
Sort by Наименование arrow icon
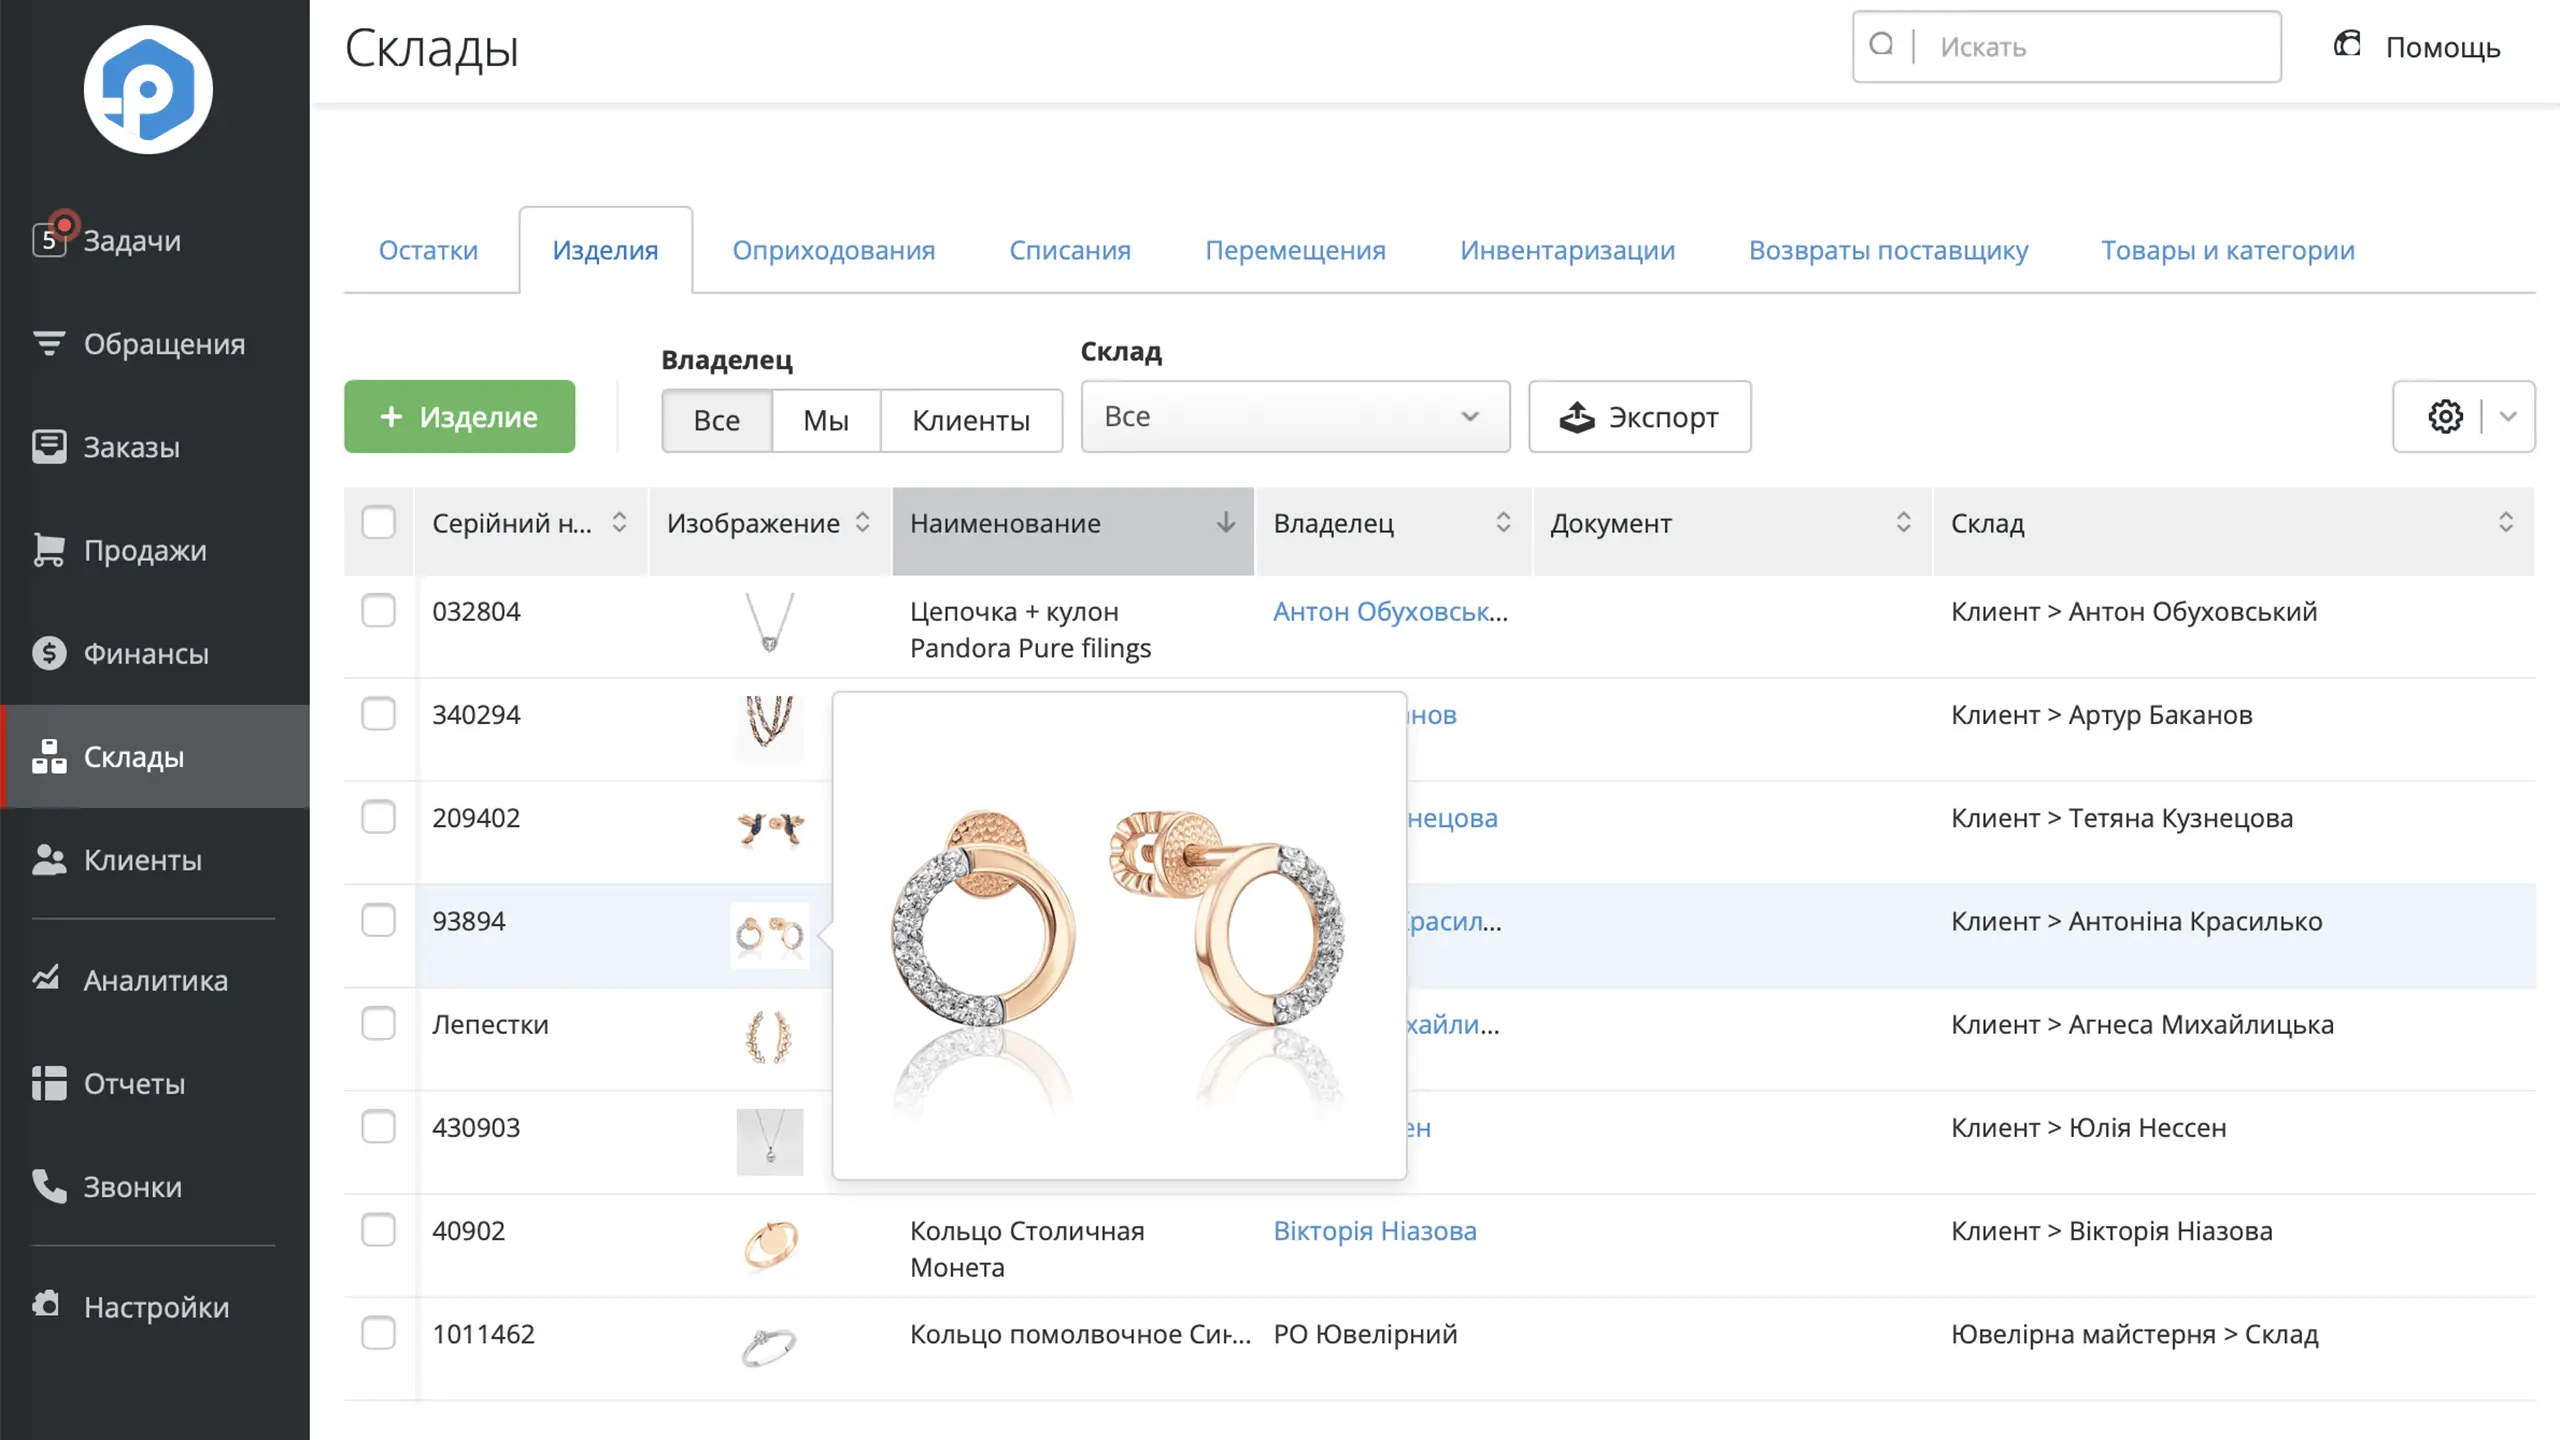click(x=1225, y=523)
